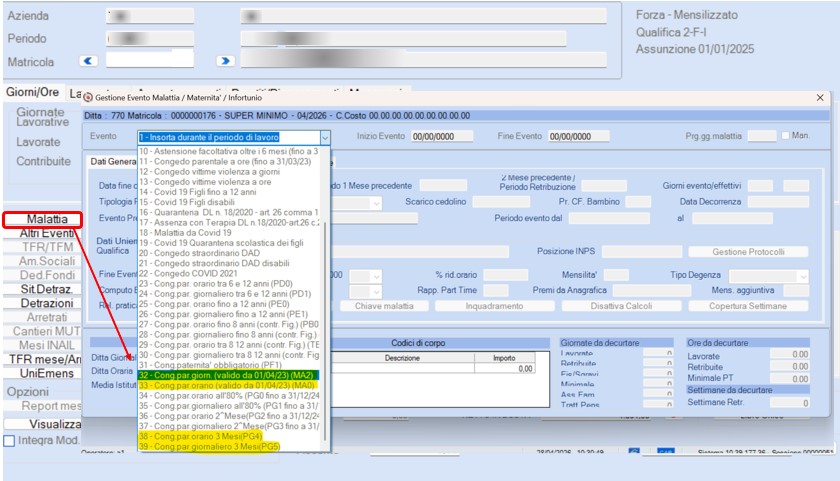Click the Matricola input field
Image resolution: width=840 pixels, height=481 pixels.
pos(149,58)
